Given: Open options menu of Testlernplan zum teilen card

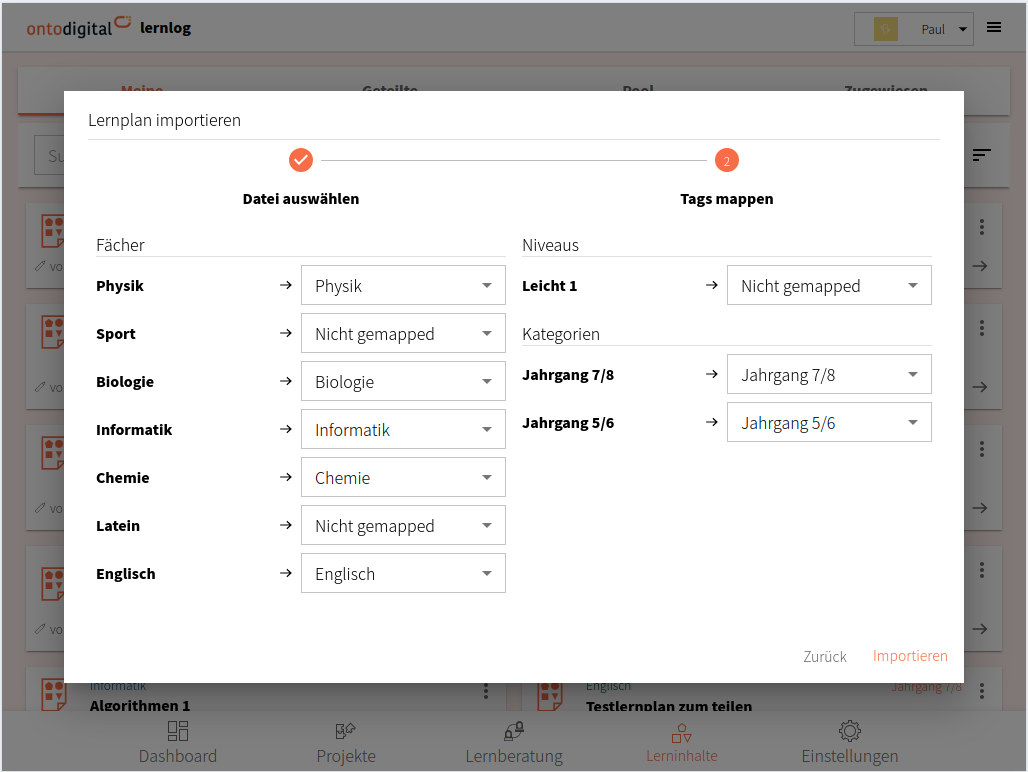Looking at the screenshot, I should [982, 691].
